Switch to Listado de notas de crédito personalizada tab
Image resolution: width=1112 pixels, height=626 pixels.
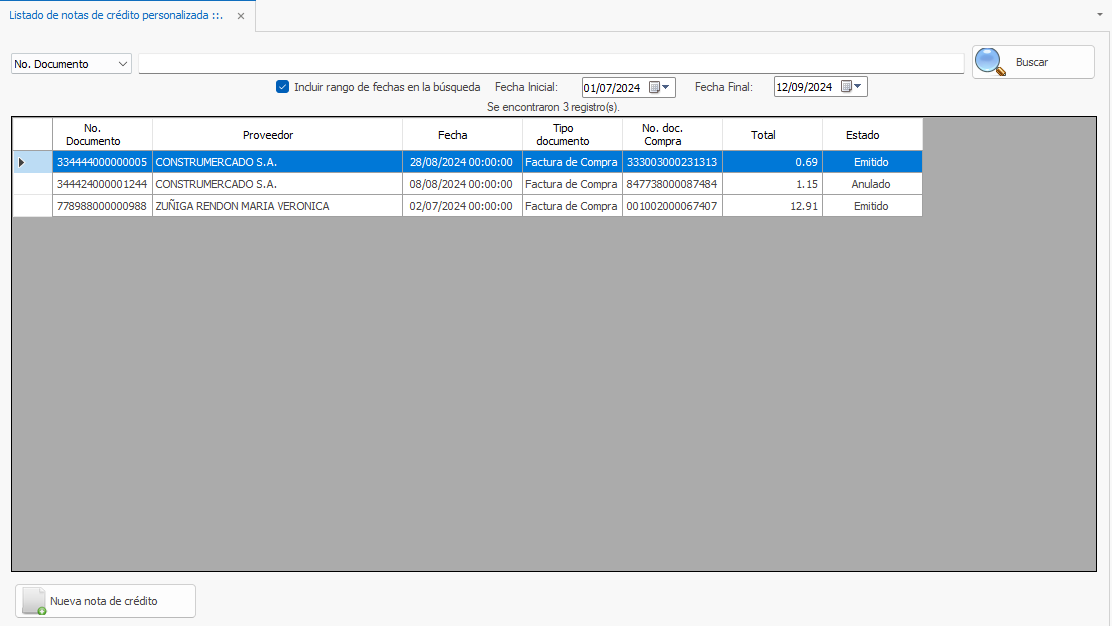pyautogui.click(x=115, y=16)
